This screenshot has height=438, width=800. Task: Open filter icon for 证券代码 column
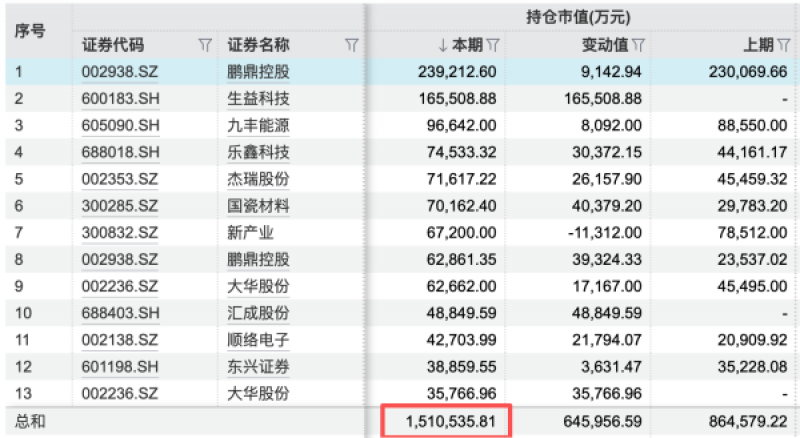click(205, 45)
